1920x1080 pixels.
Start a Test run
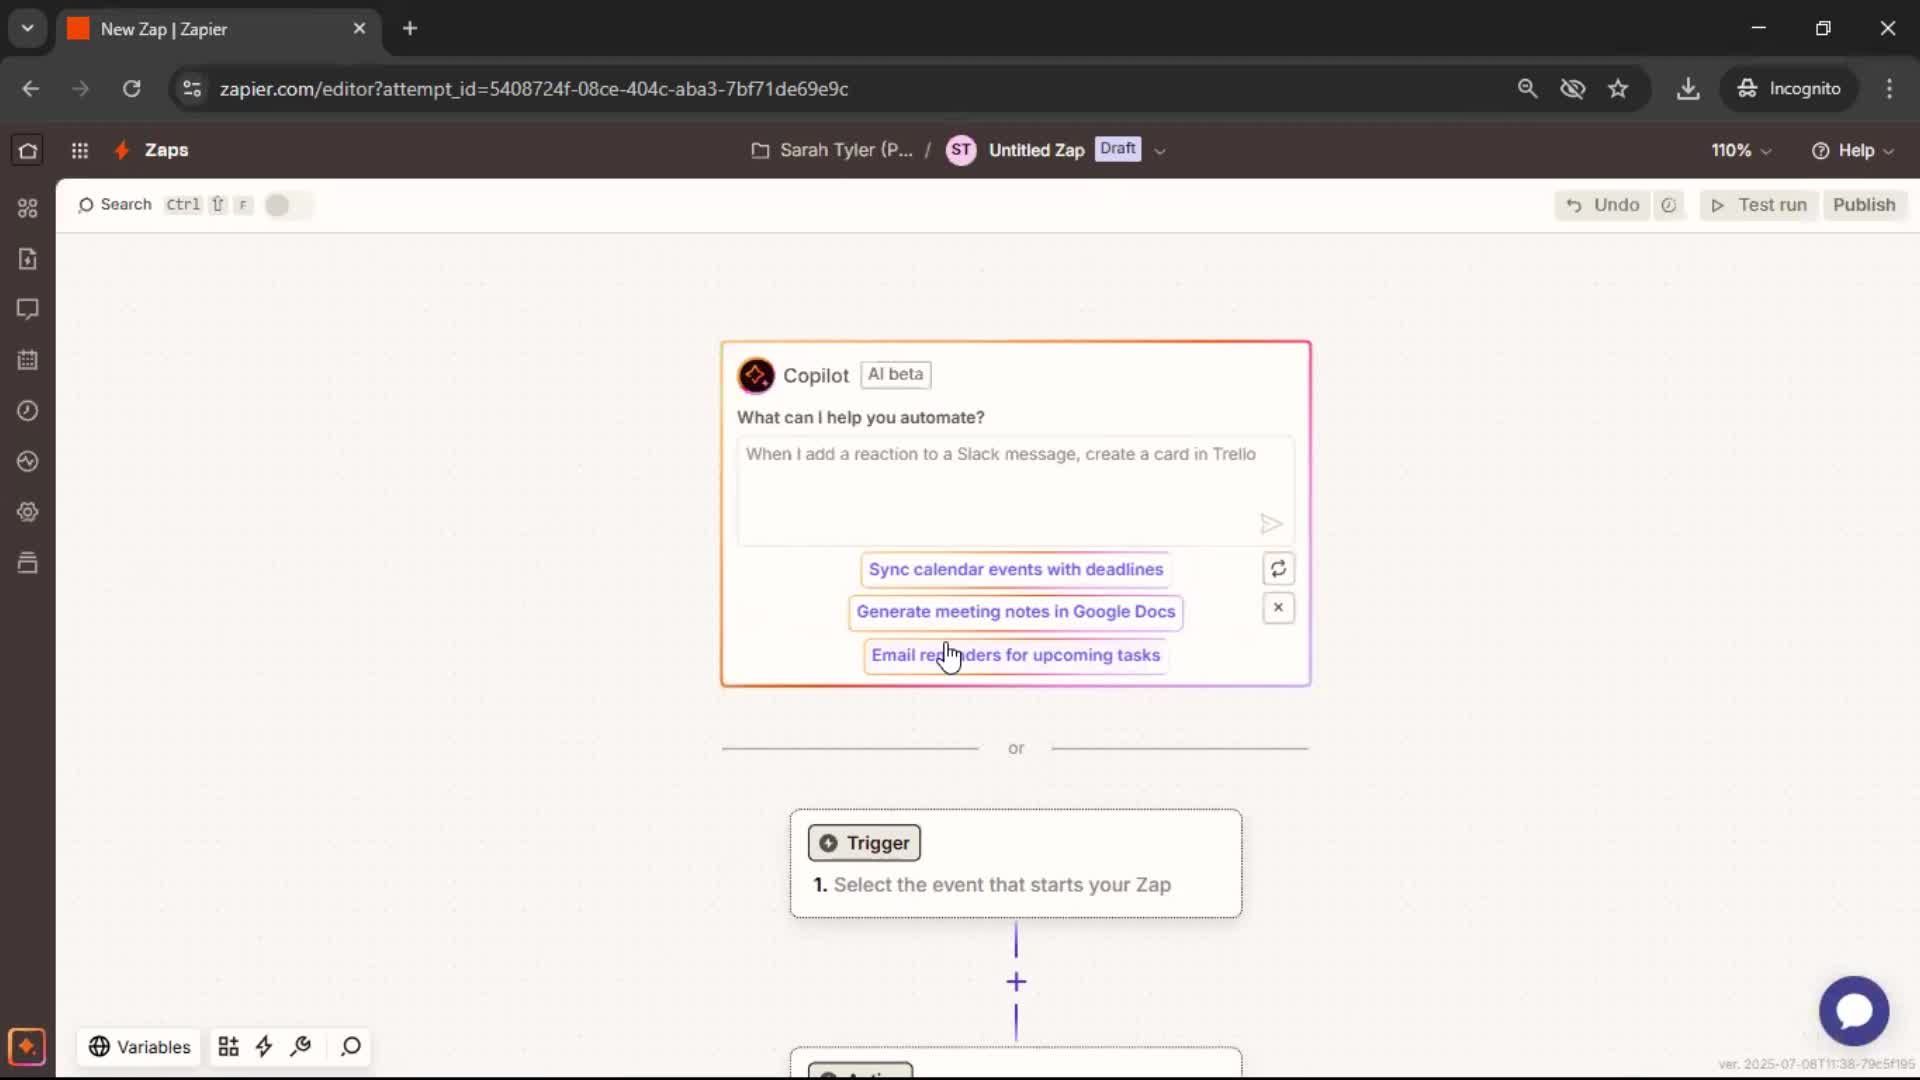pos(1759,205)
